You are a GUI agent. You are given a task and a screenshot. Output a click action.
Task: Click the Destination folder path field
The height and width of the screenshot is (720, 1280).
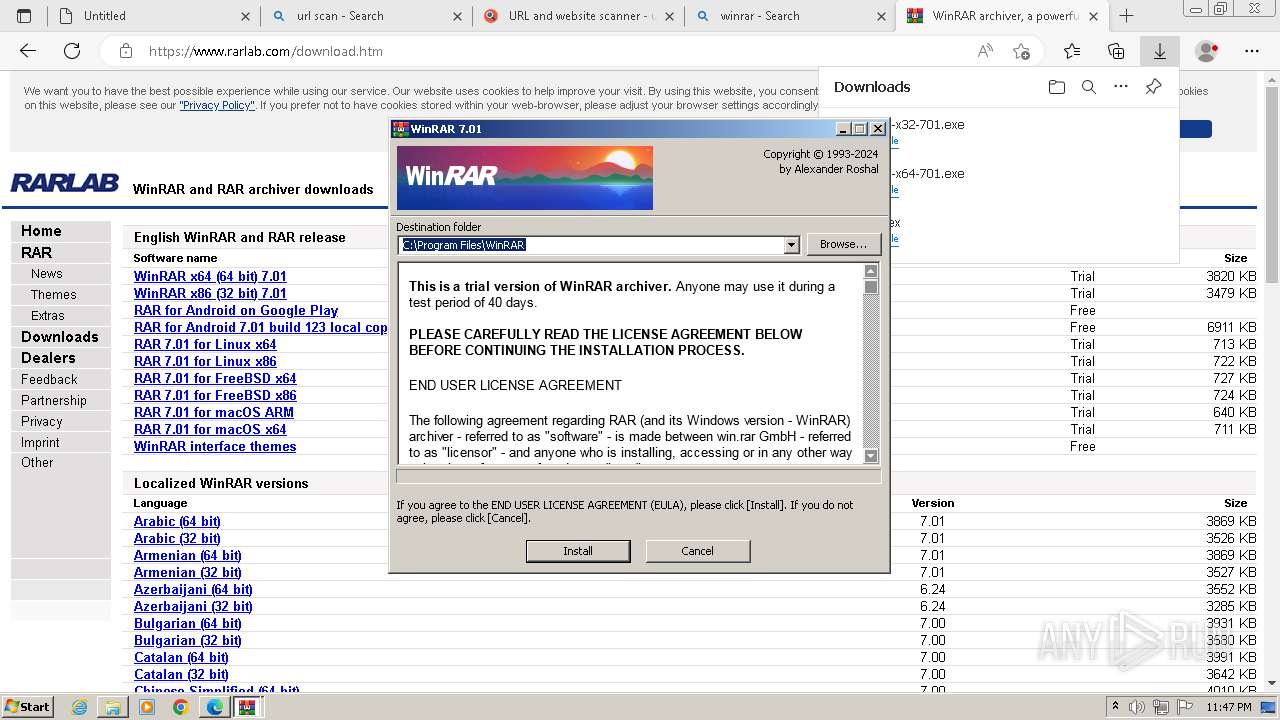click(590, 245)
